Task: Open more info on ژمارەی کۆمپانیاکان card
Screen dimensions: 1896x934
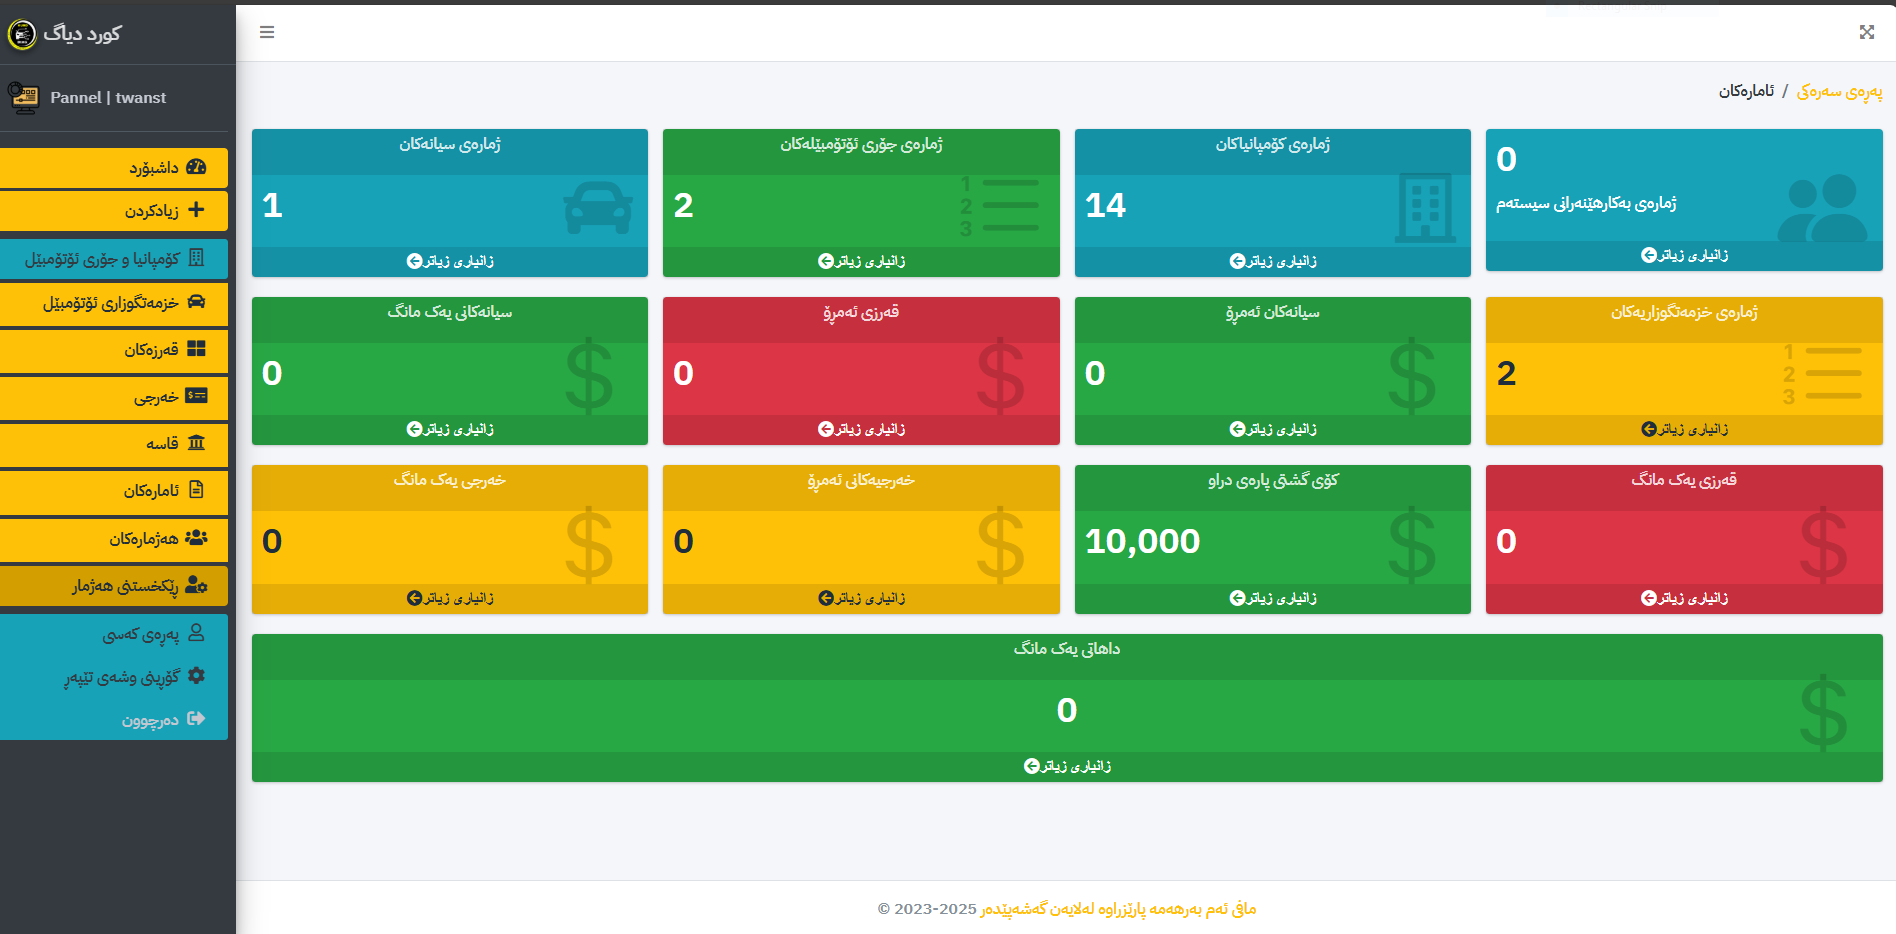Action: 1273,261
